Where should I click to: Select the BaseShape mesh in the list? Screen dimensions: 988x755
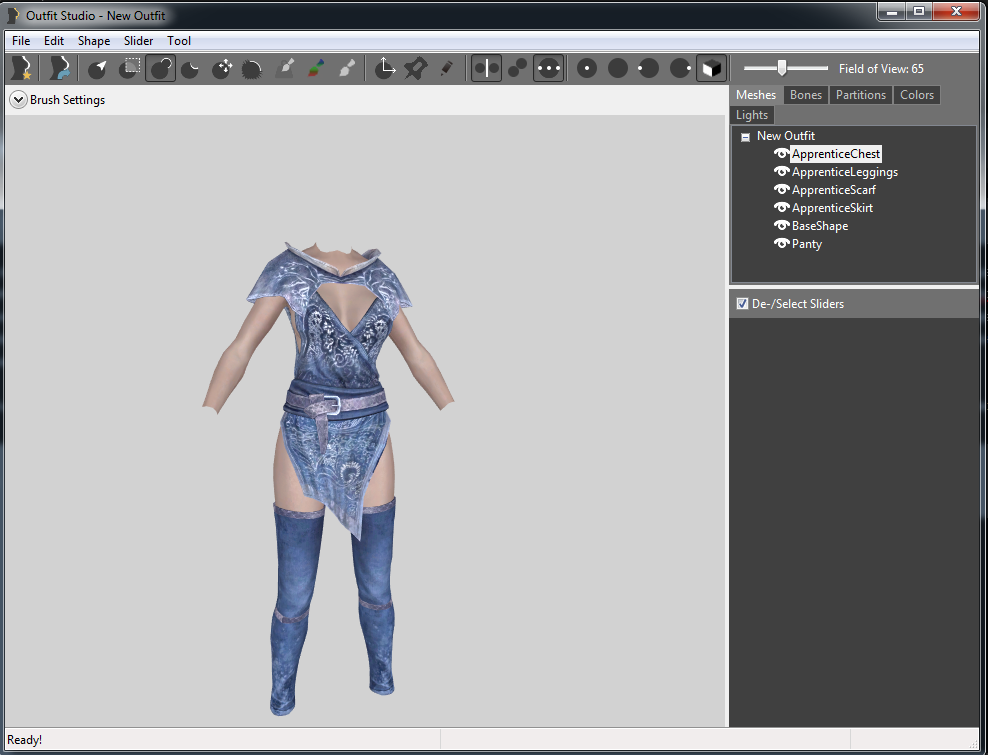(x=819, y=226)
